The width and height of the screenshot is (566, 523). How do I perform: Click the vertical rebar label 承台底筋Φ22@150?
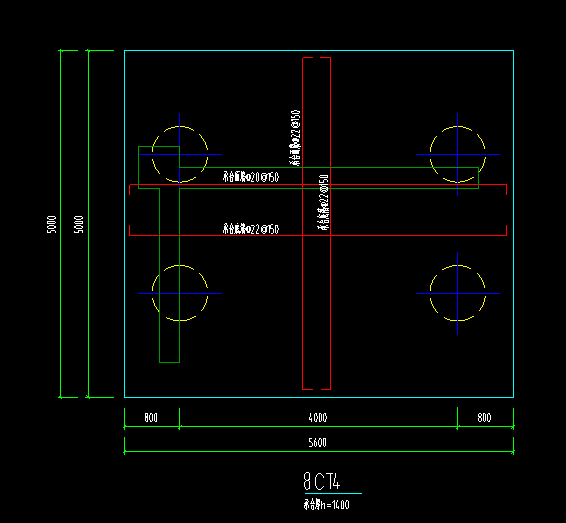click(323, 202)
